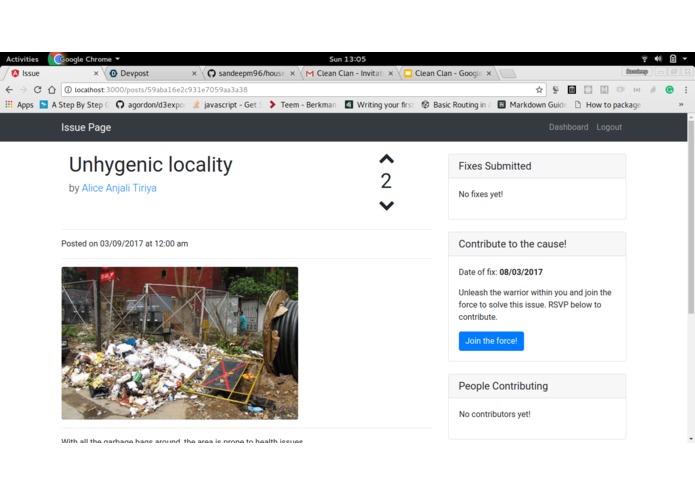This screenshot has width=695, height=494.
Task: Open the Apps bookmarks grid icon
Action: click(9, 105)
